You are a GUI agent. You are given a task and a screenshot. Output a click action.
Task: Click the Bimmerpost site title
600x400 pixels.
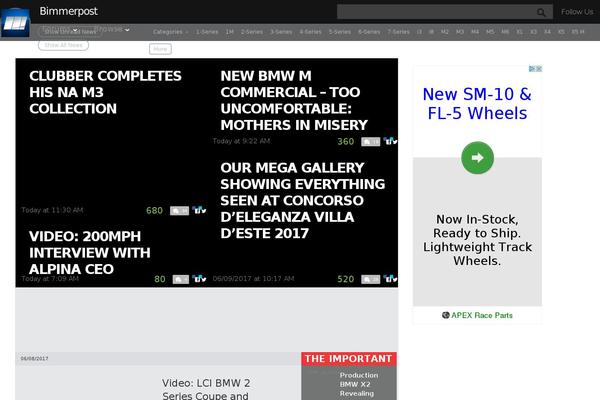pos(68,11)
